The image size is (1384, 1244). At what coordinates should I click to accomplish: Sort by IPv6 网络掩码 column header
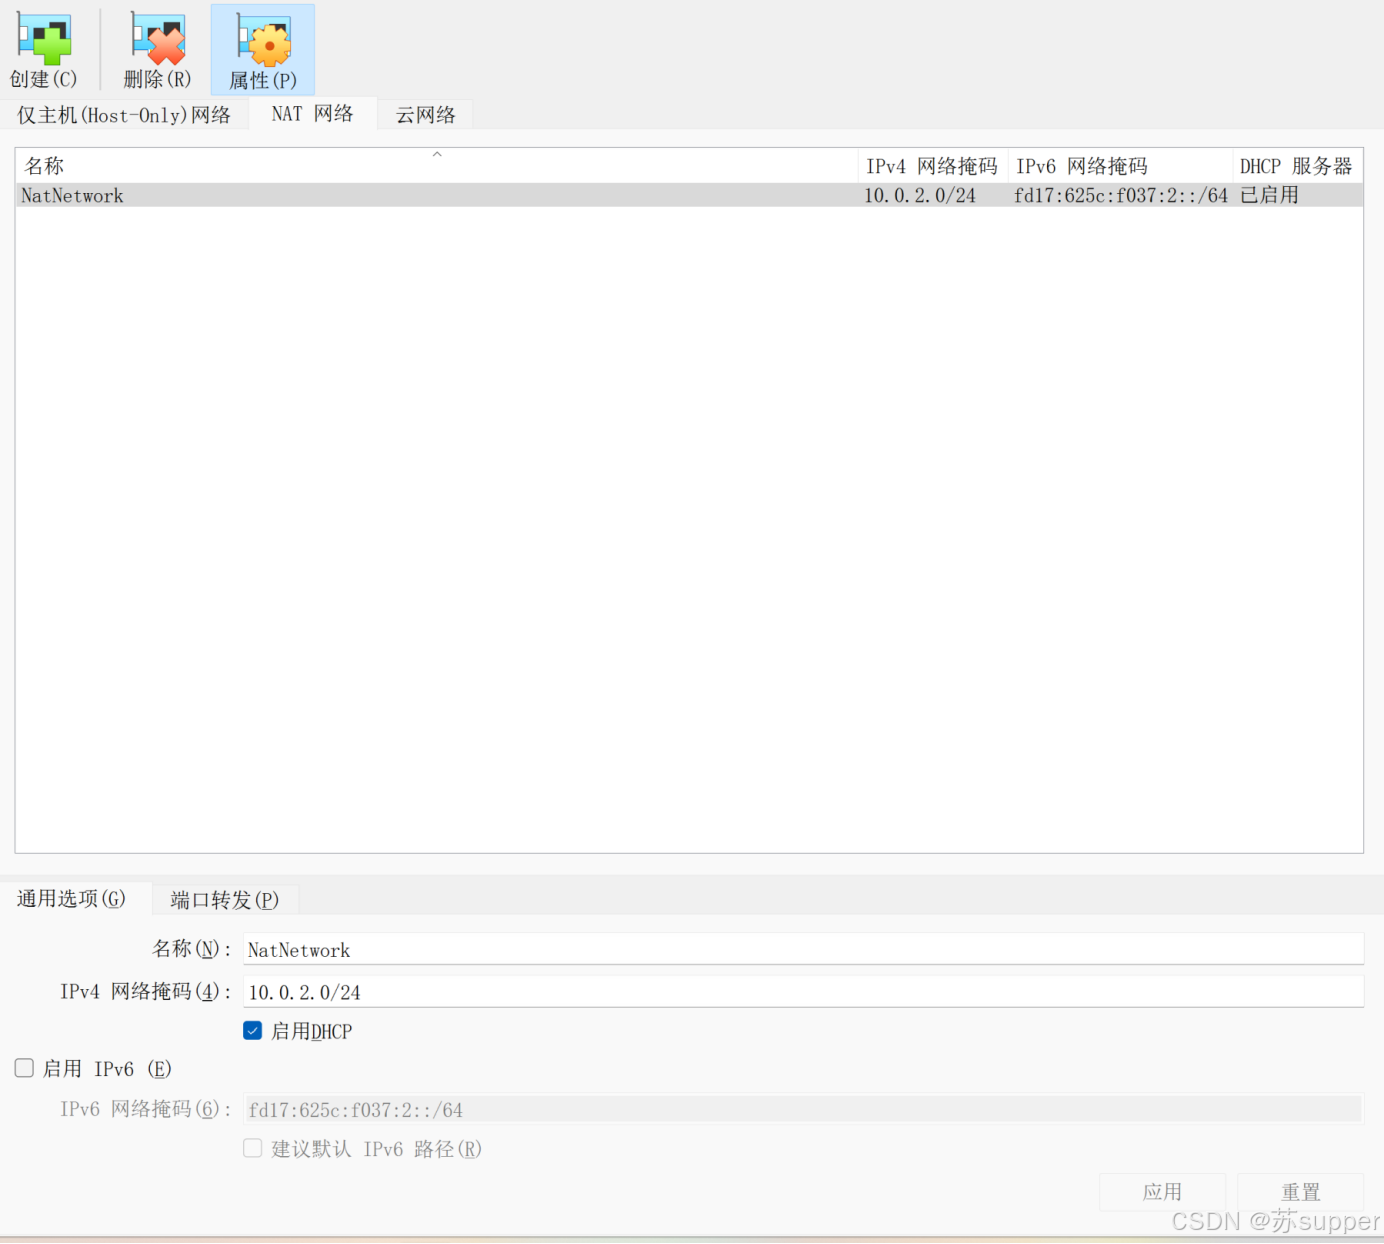click(x=1120, y=166)
